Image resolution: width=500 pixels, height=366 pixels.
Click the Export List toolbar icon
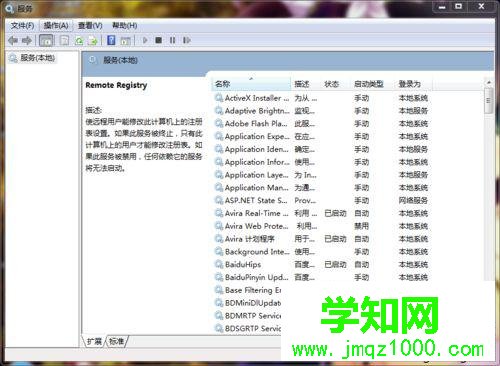point(92,41)
